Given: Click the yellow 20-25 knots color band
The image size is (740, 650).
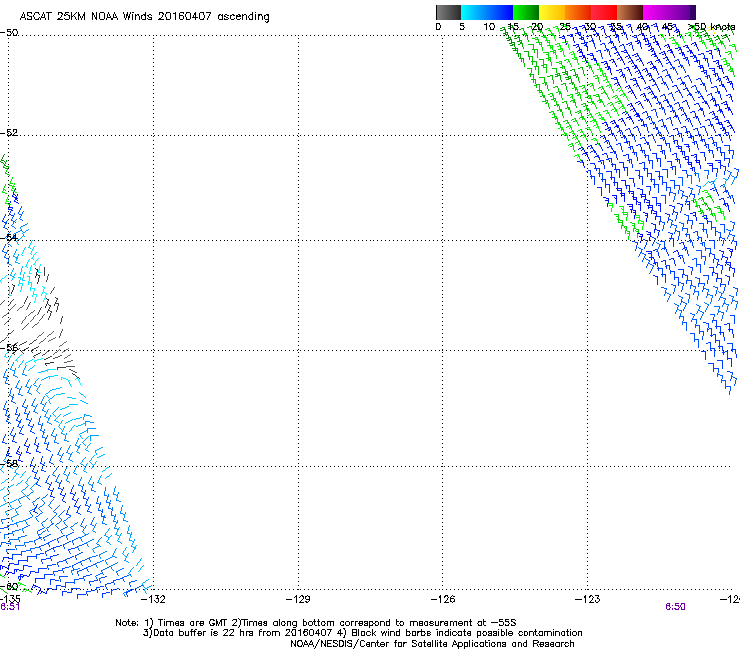Looking at the screenshot, I should tap(552, 12).
